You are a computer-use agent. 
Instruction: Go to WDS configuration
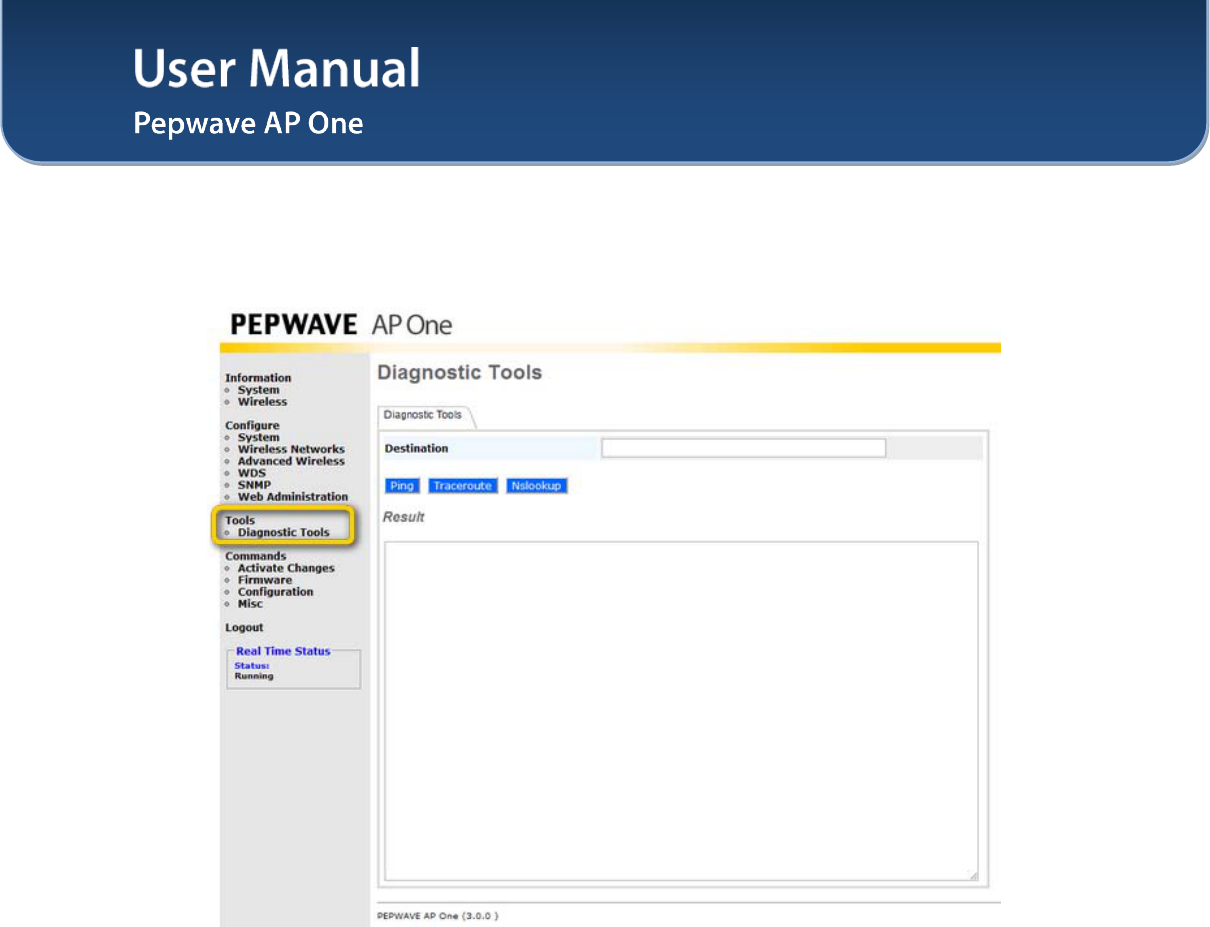pyautogui.click(x=251, y=473)
